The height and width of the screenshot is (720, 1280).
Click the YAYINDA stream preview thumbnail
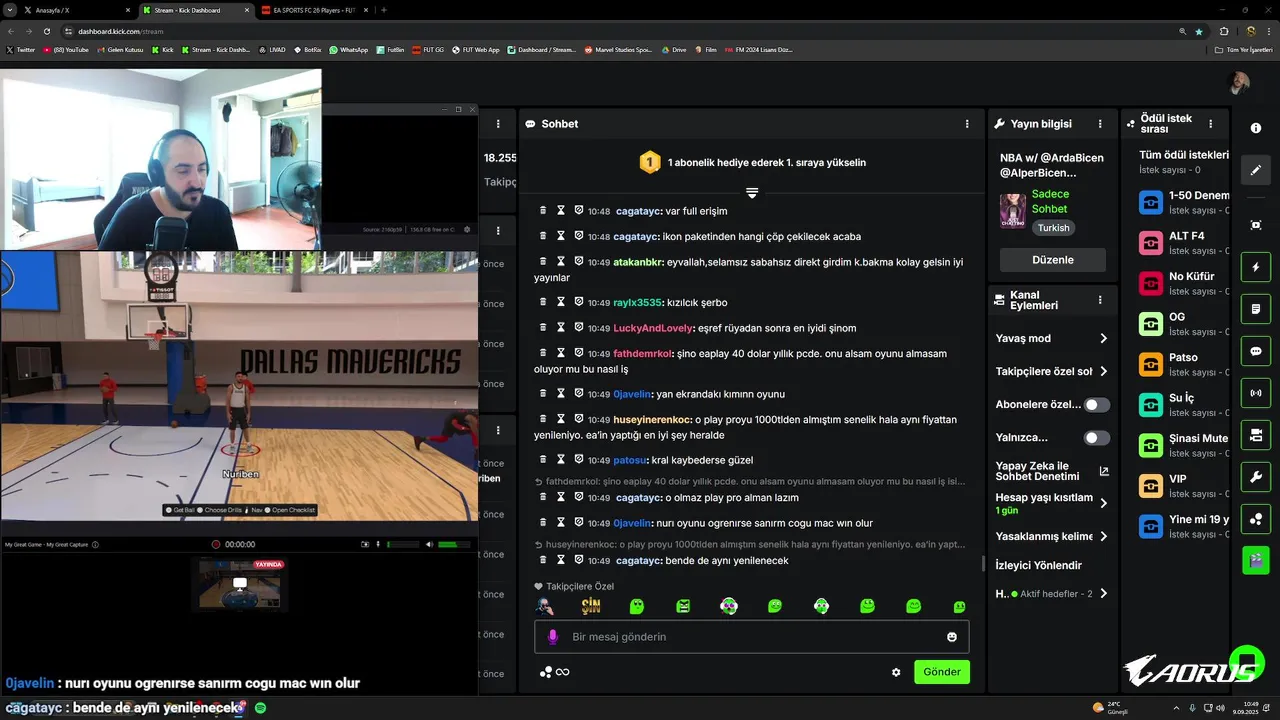click(239, 584)
